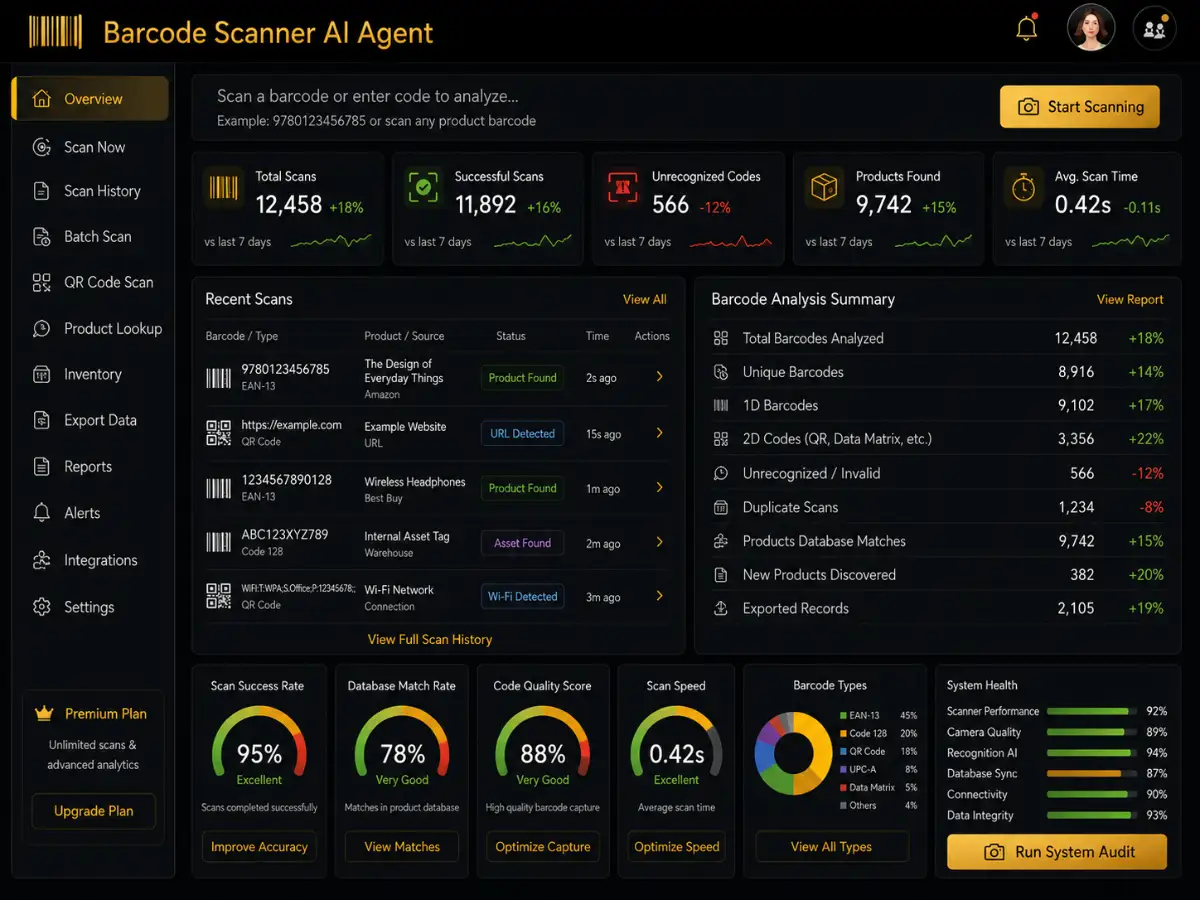
Task: Click the Unrecognized Codes red icon
Action: point(623,187)
